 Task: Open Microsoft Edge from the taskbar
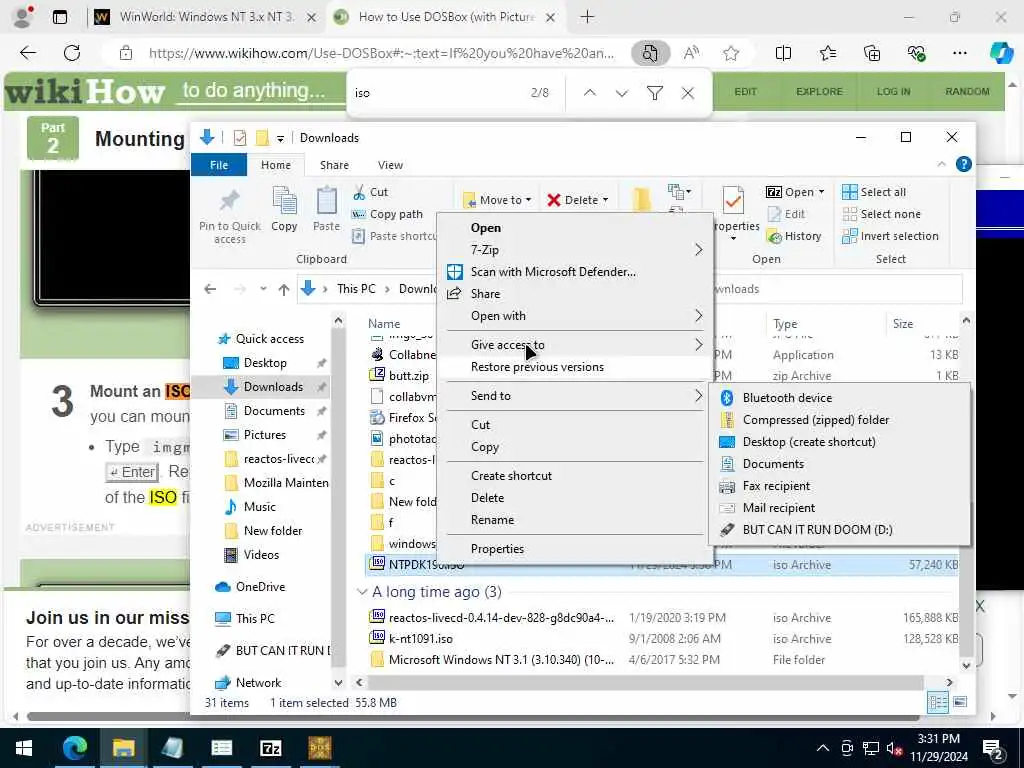point(75,748)
